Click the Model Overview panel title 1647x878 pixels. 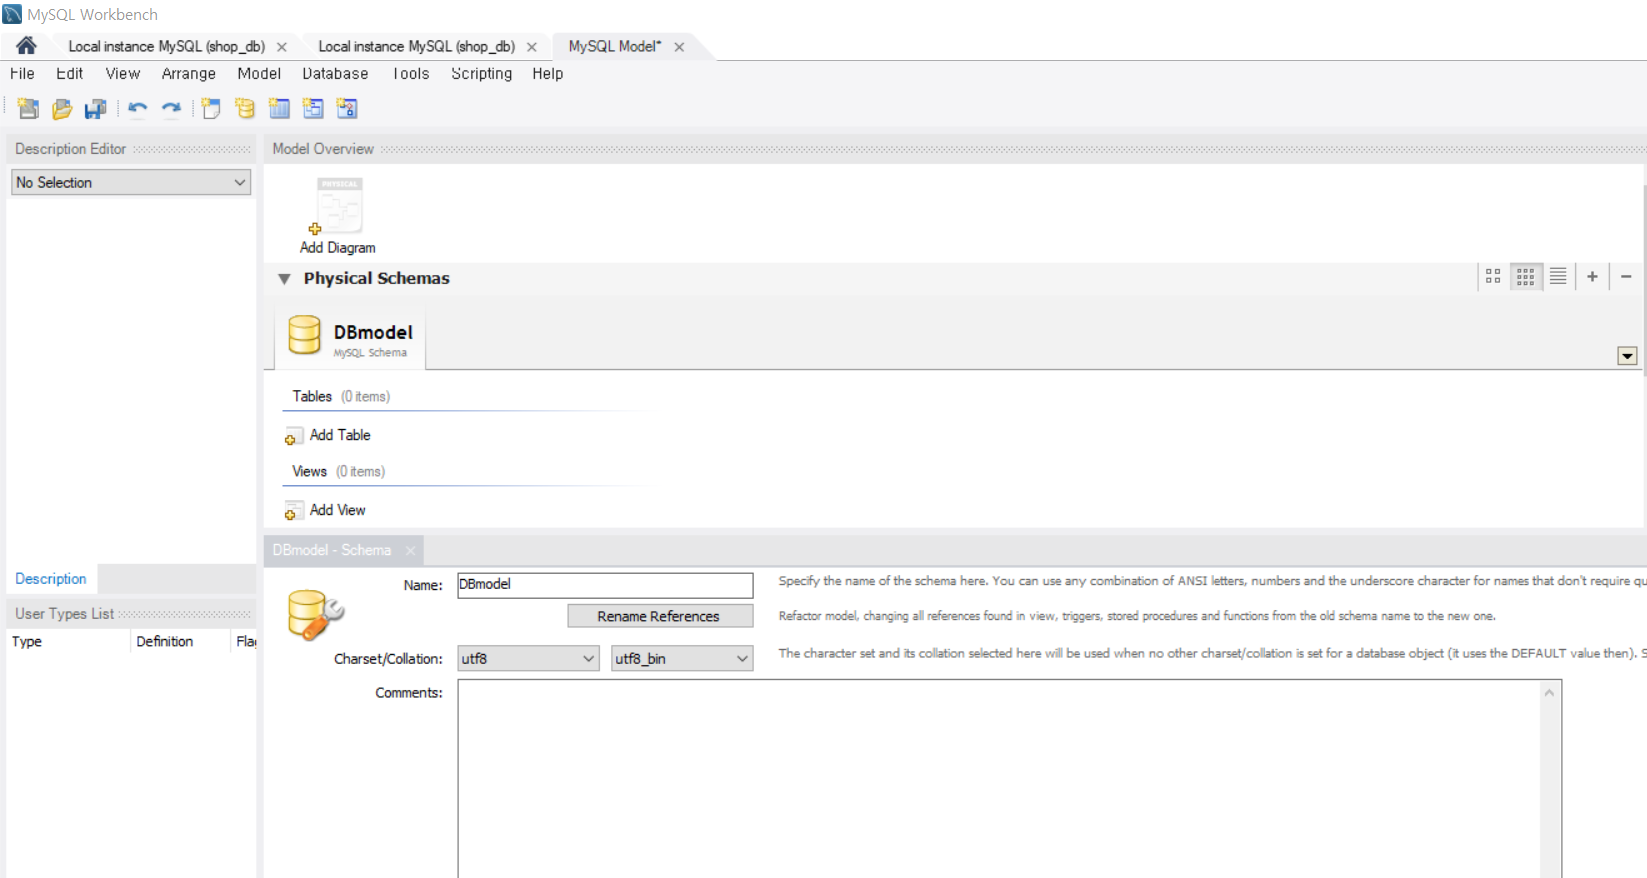(x=323, y=149)
